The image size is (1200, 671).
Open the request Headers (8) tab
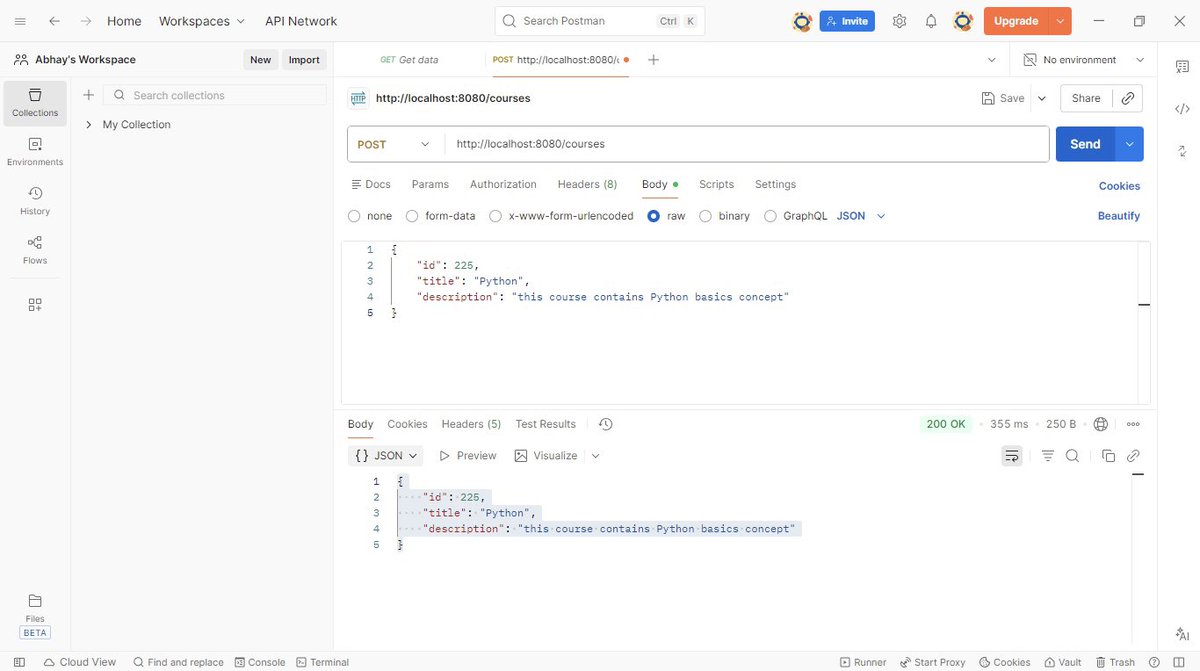tap(587, 184)
